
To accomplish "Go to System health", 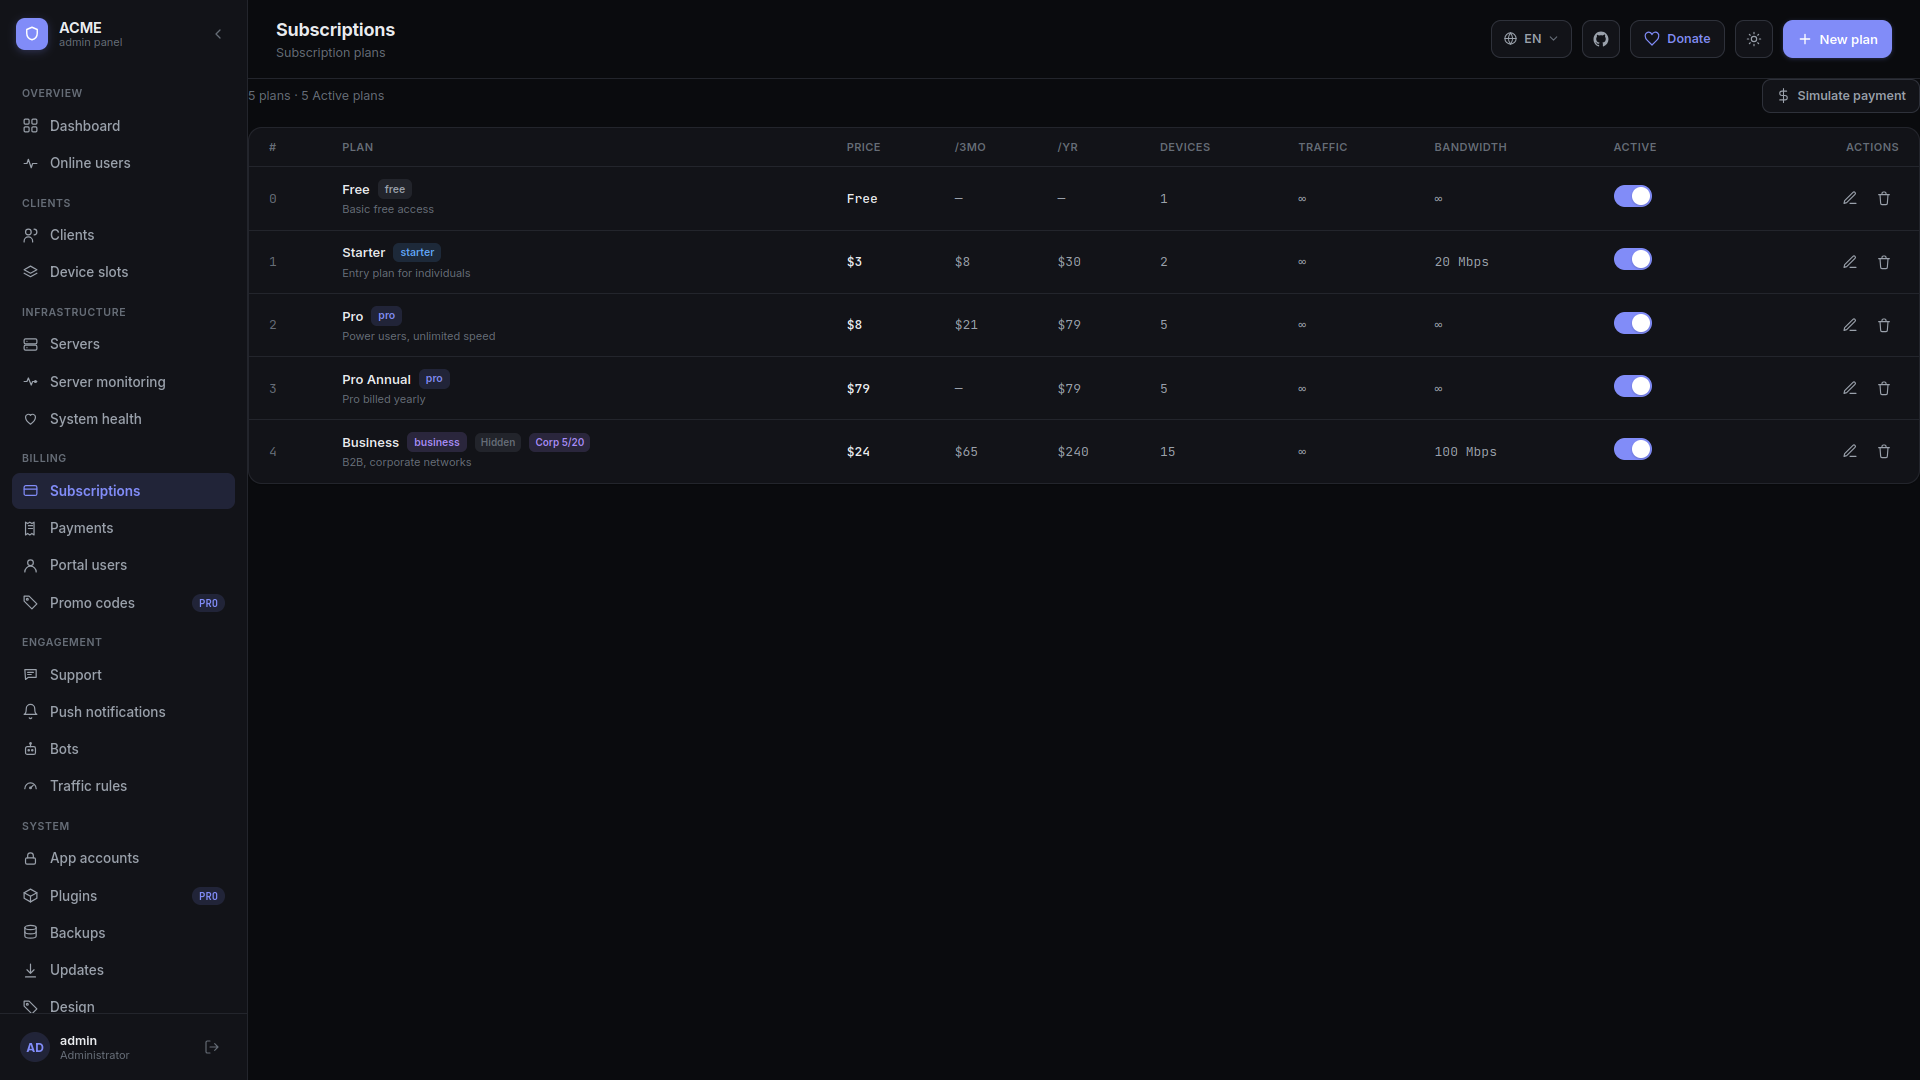I will pyautogui.click(x=123, y=419).
